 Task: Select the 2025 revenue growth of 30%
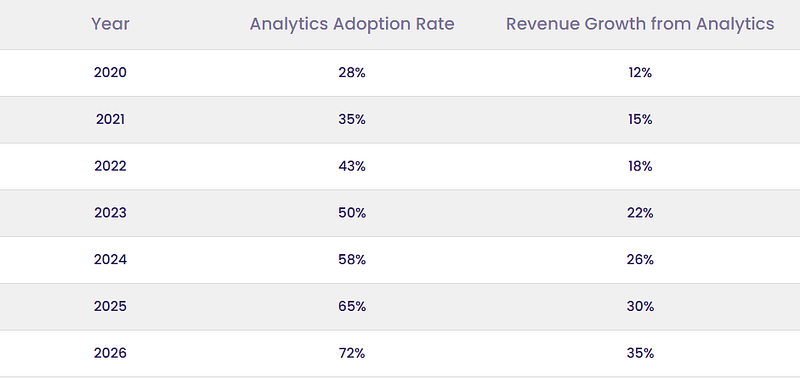point(640,306)
